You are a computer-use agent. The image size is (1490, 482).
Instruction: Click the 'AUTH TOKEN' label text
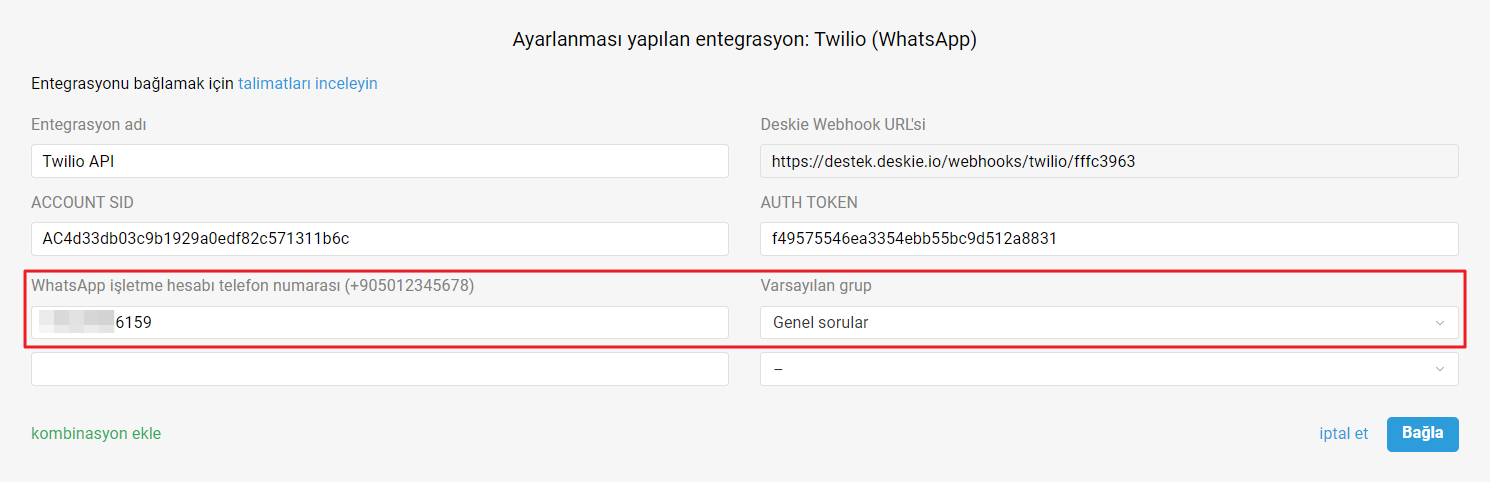(809, 202)
